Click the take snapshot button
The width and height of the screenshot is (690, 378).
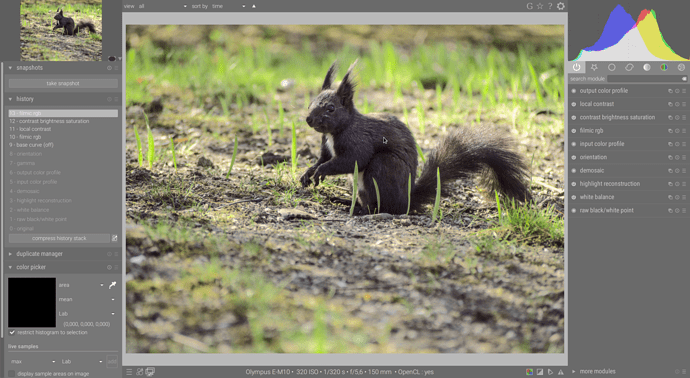[63, 83]
